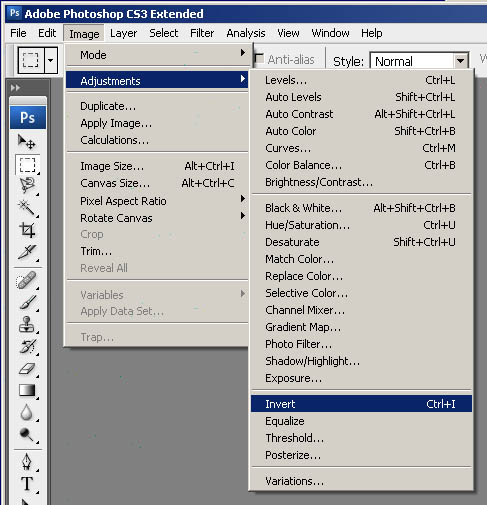The width and height of the screenshot is (487, 505).
Task: Select the Horizontal Type tool
Action: (x=27, y=484)
